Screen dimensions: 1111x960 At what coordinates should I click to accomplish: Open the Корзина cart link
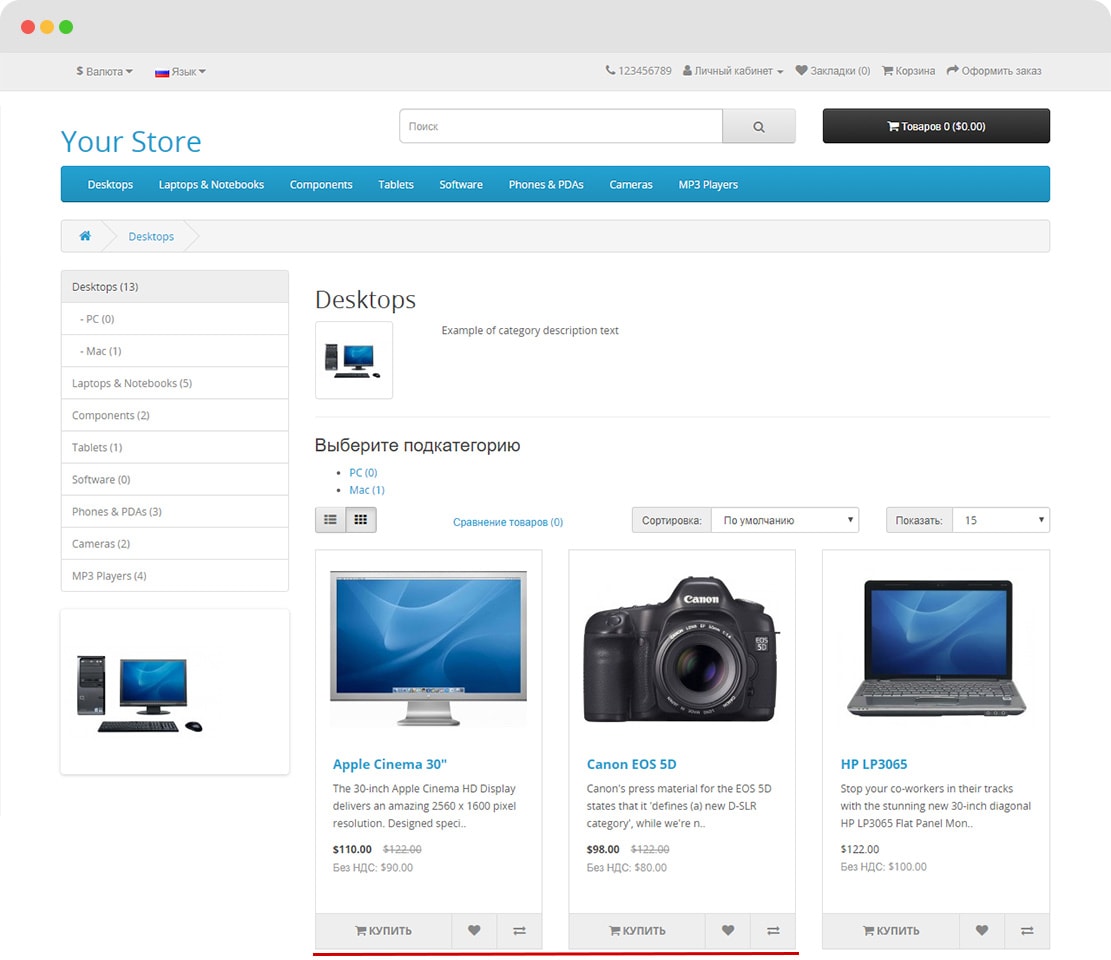908,71
